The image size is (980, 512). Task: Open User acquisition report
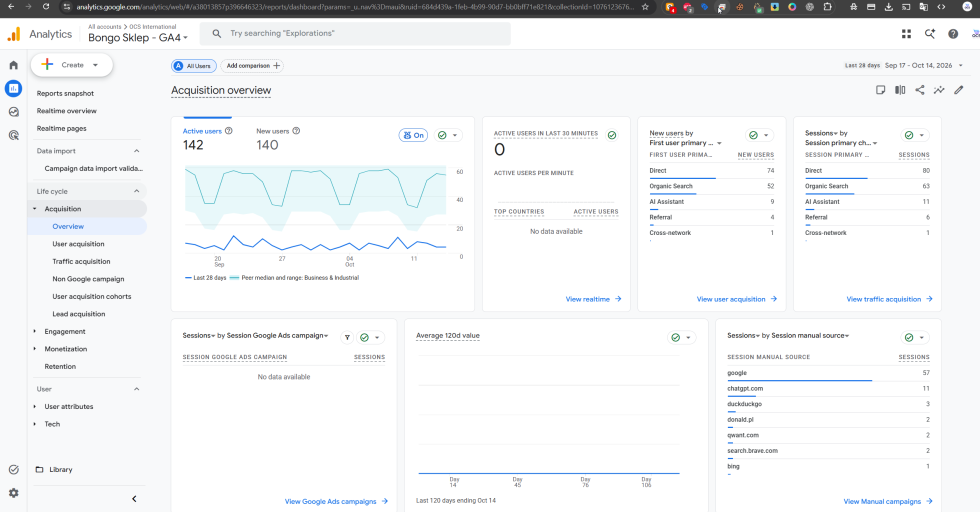pyautogui.click(x=78, y=244)
